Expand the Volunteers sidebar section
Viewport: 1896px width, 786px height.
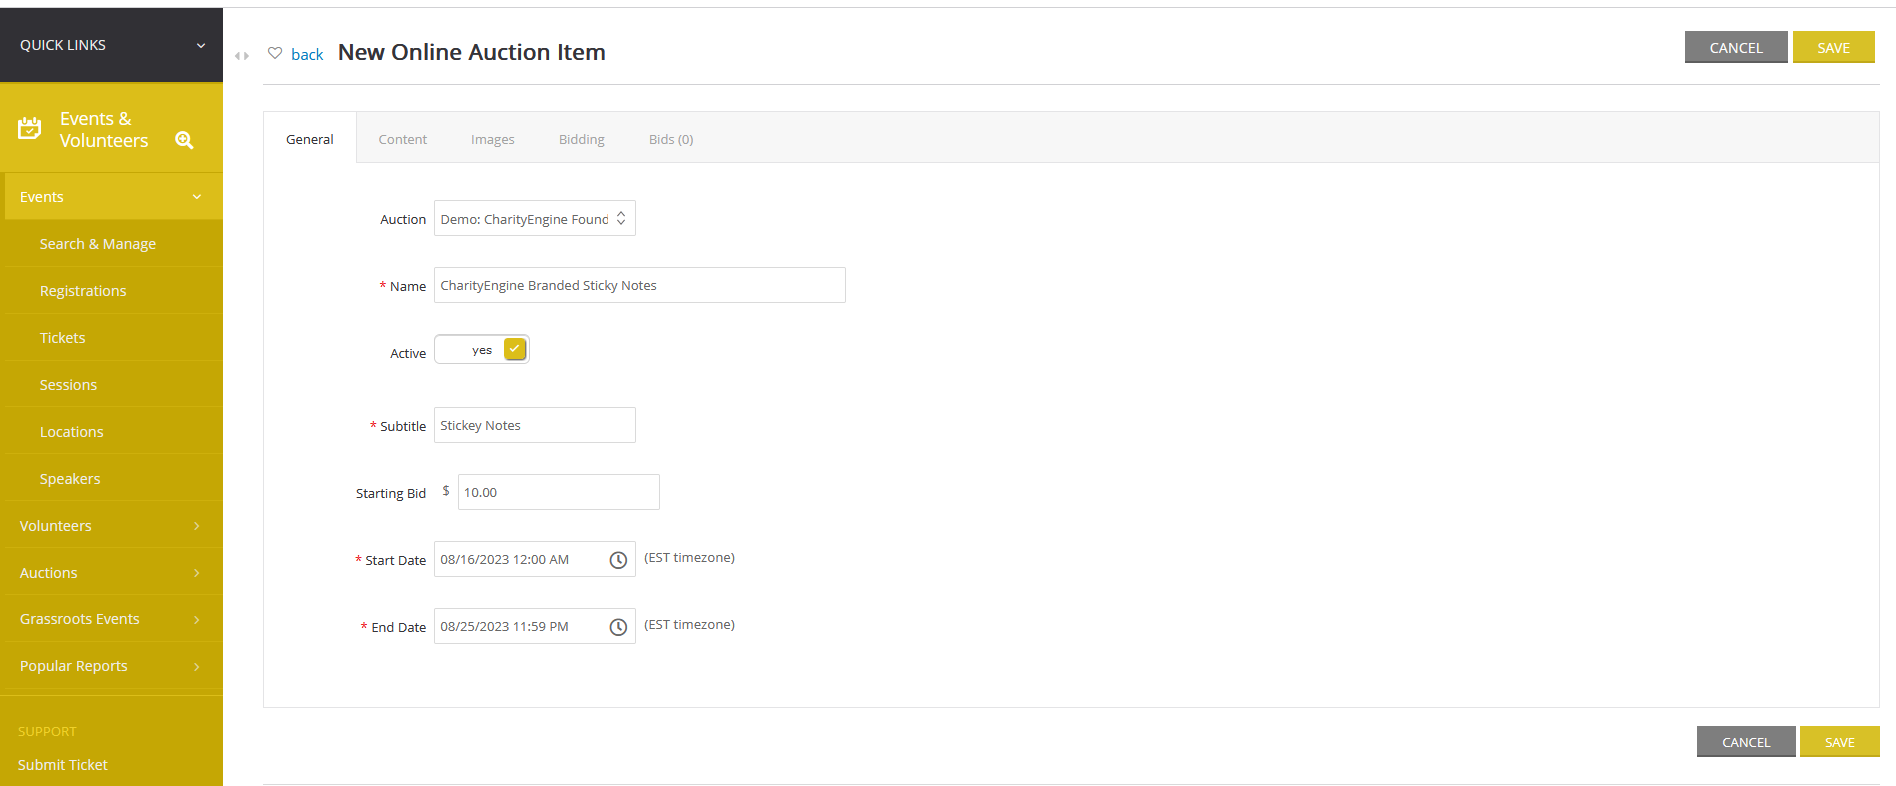pyautogui.click(x=111, y=526)
